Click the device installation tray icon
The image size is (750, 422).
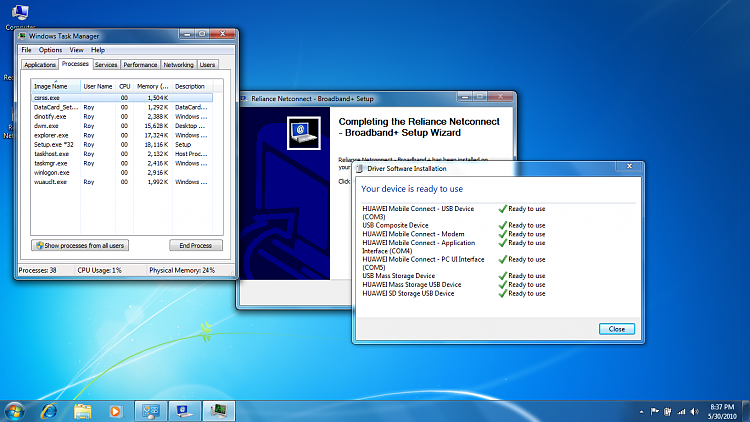click(668, 411)
